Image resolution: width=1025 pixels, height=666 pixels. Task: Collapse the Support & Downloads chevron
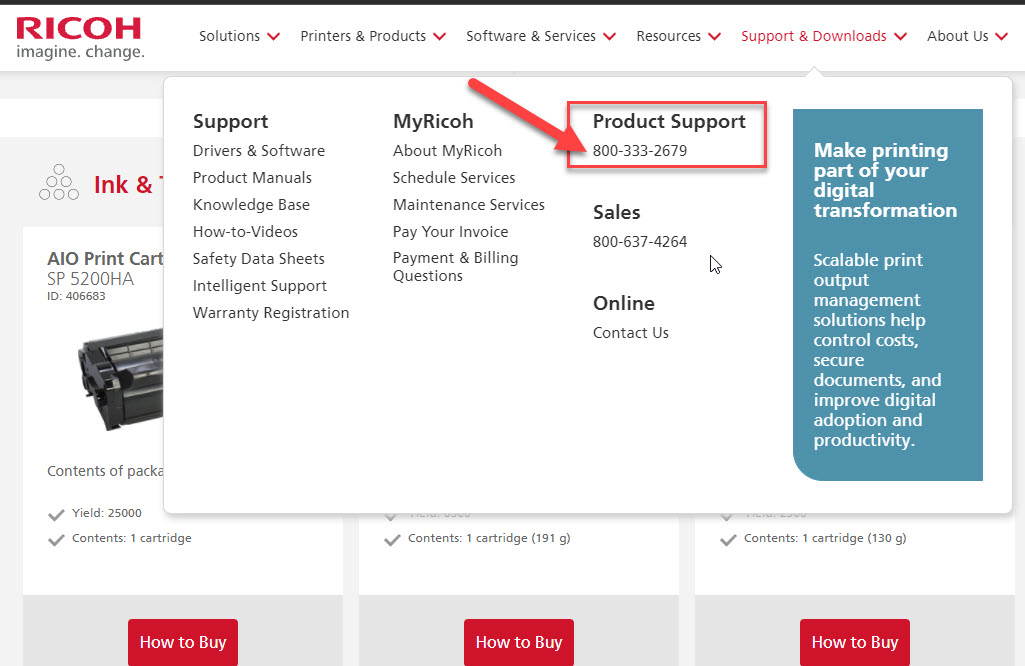(x=901, y=37)
